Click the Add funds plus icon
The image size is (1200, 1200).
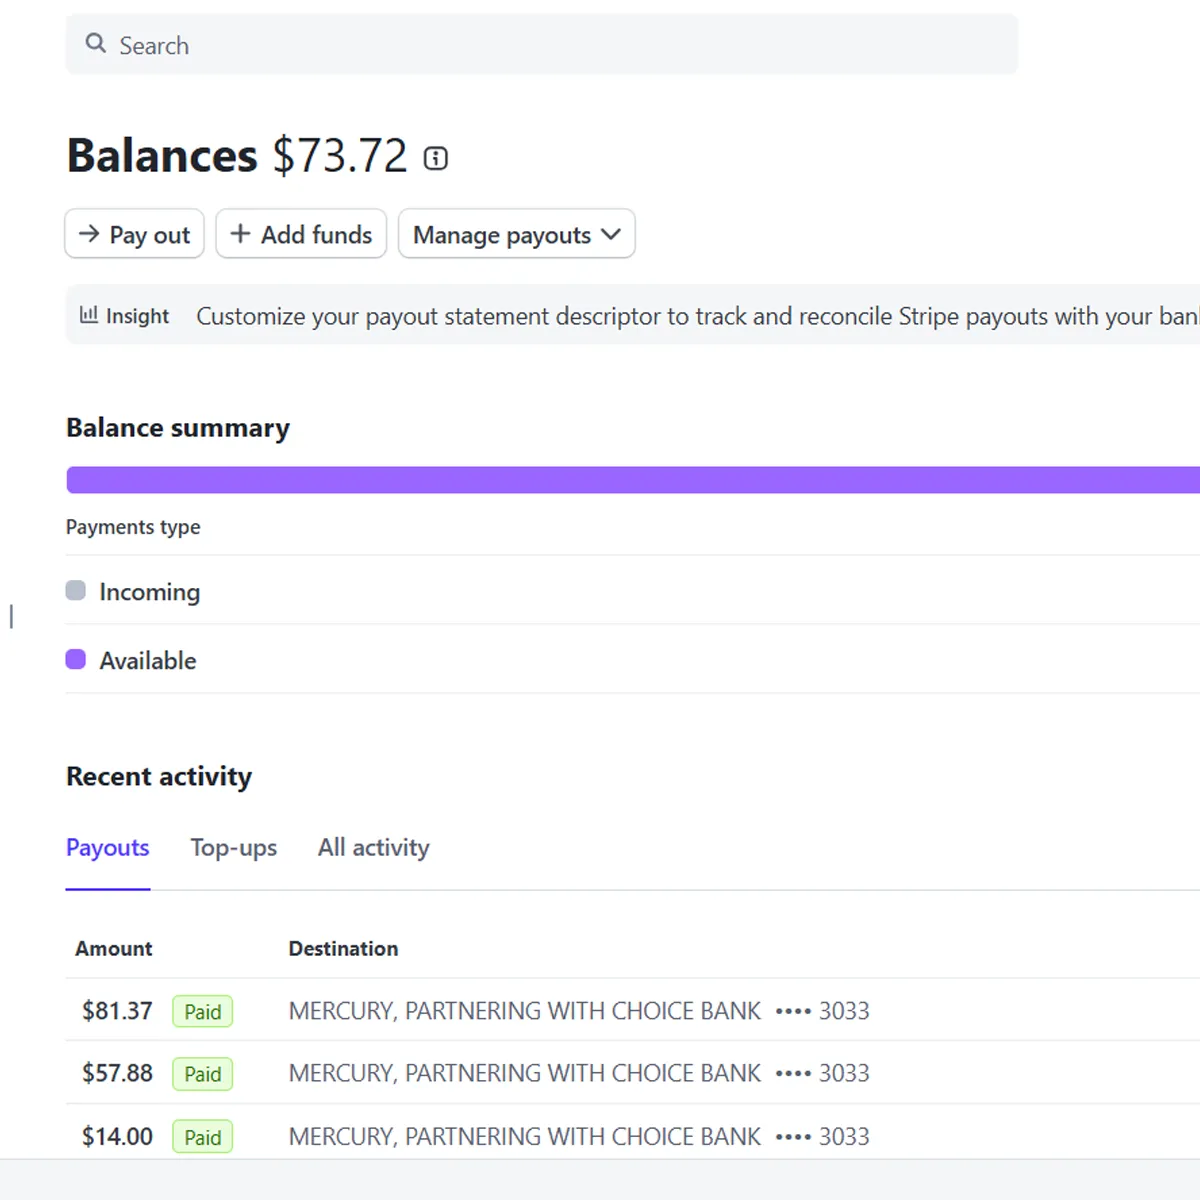240,234
